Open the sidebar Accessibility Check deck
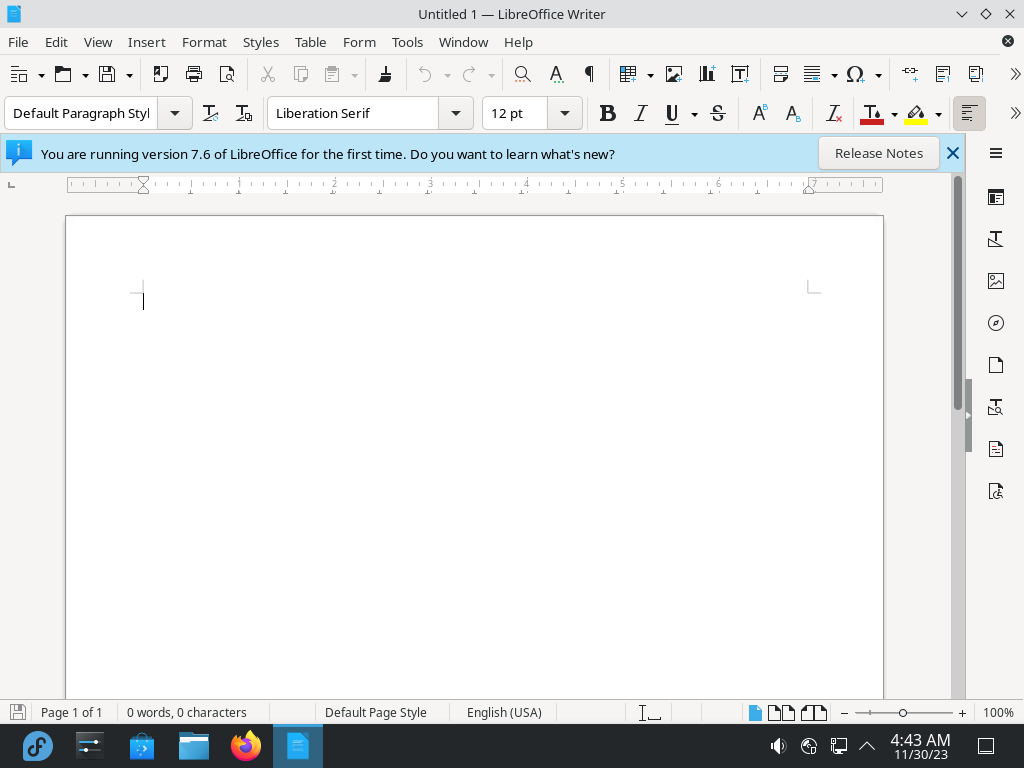The width and height of the screenshot is (1024, 768). (x=995, y=491)
